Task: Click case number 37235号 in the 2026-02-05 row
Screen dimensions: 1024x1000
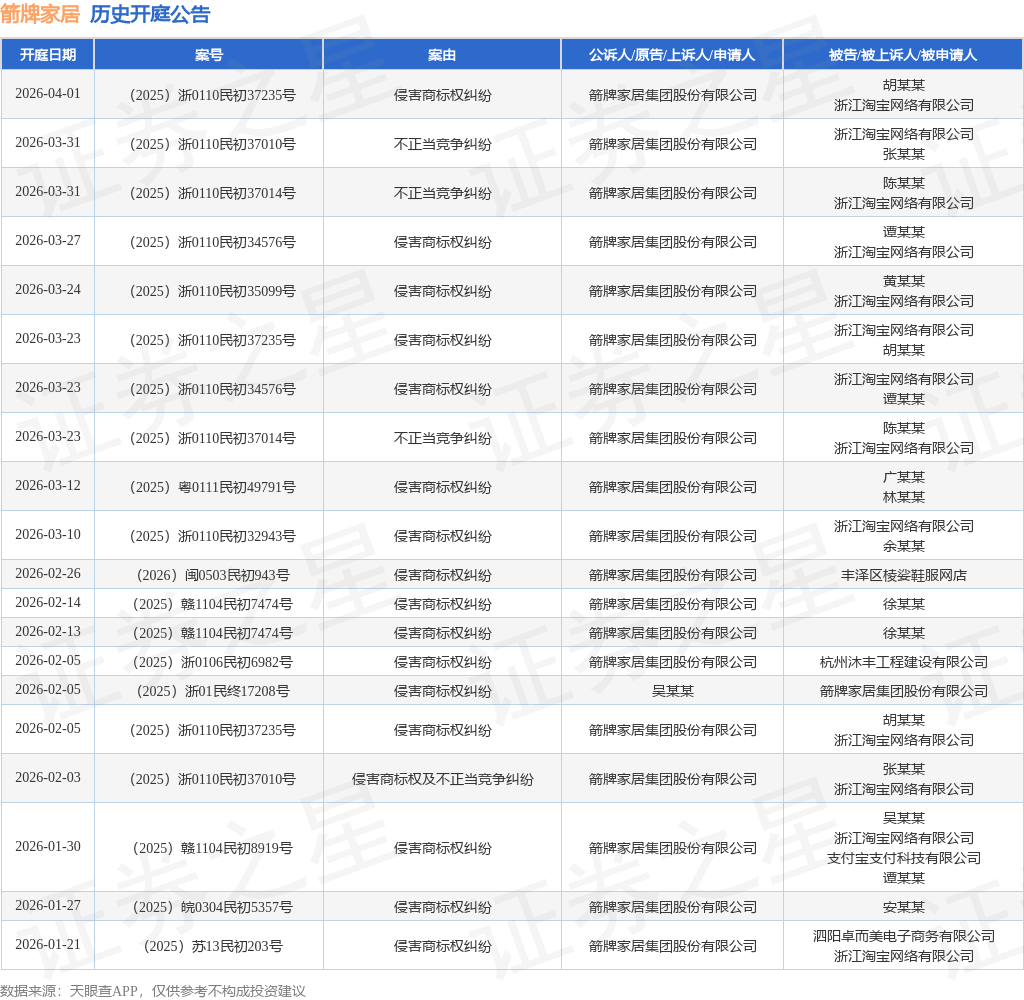Action: tap(213, 730)
